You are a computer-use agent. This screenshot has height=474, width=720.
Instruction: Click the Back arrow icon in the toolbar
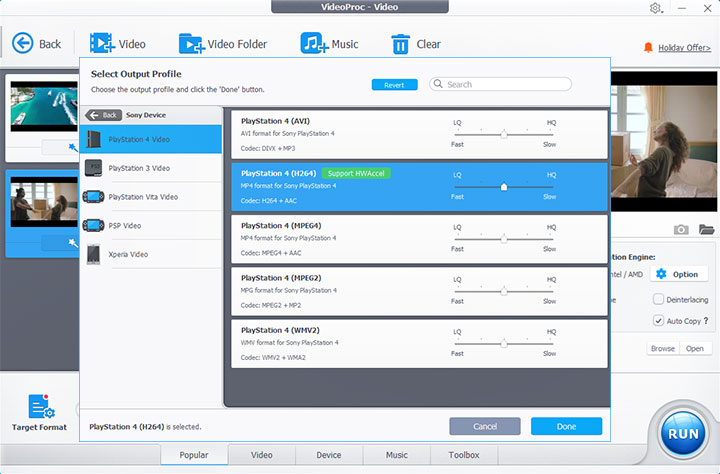click(x=22, y=43)
